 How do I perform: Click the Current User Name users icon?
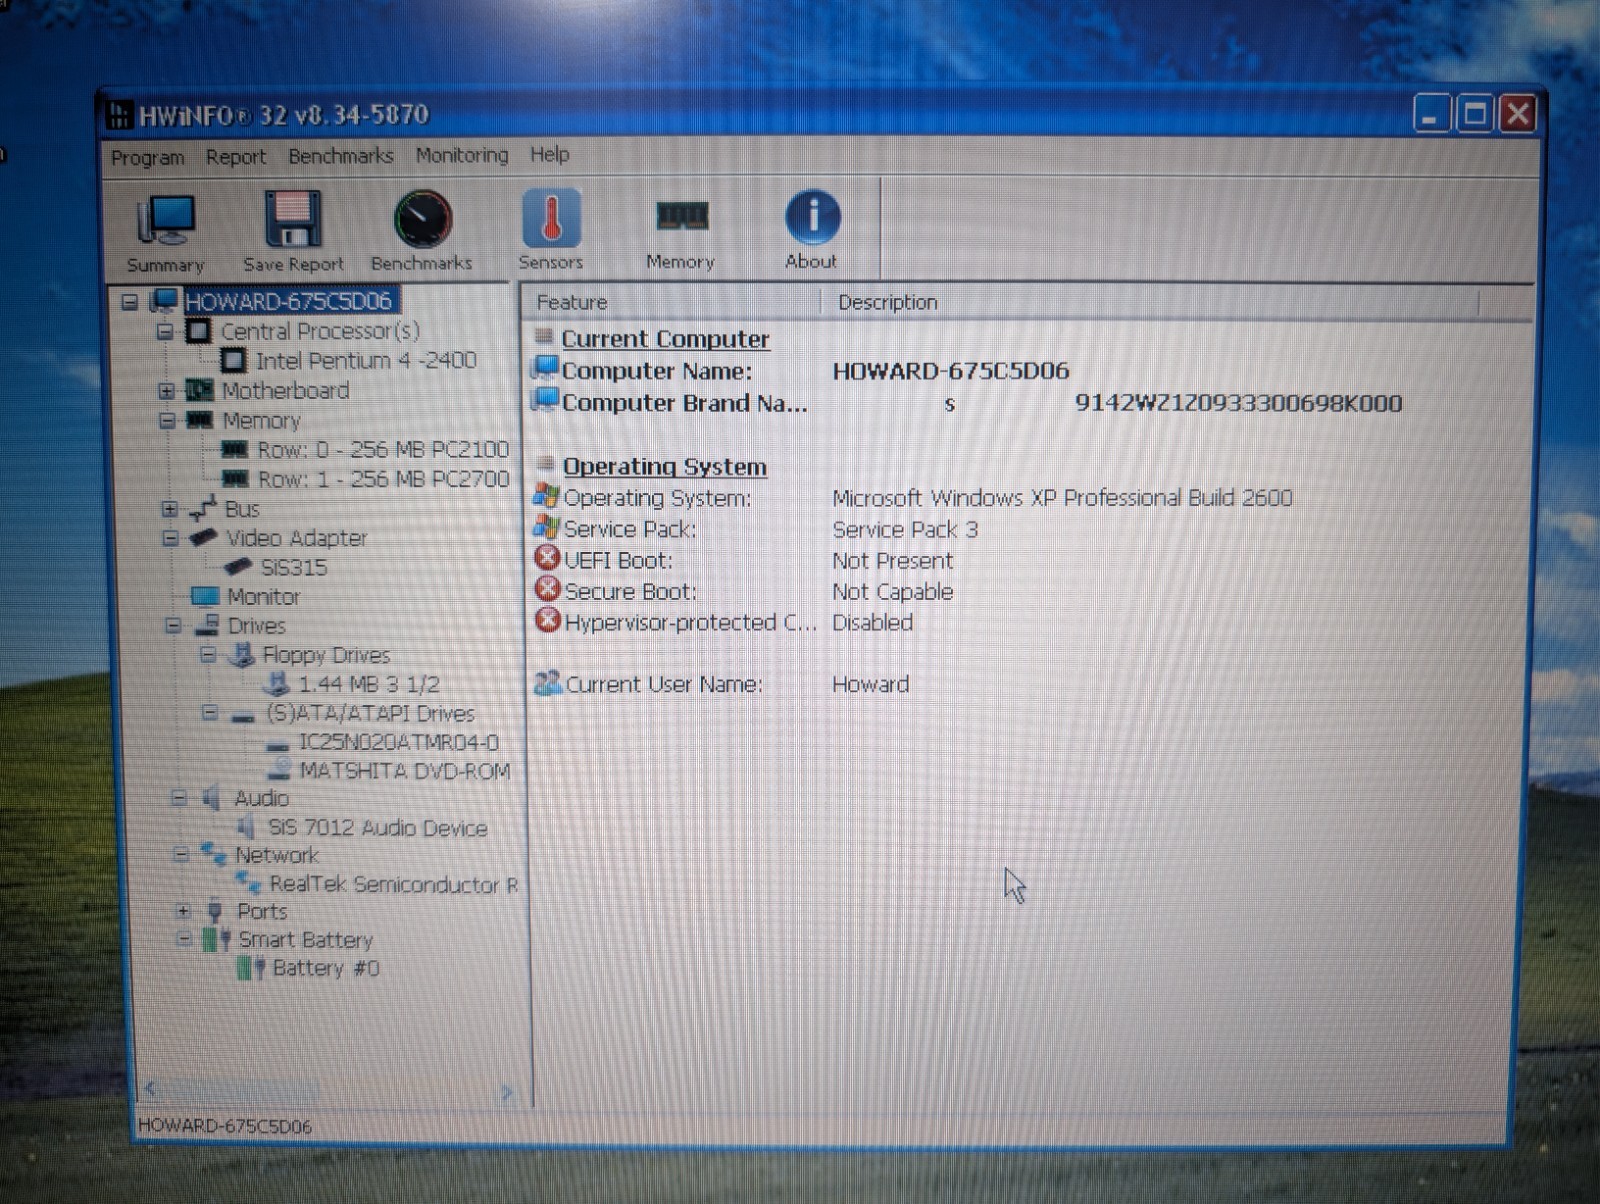pyautogui.click(x=548, y=683)
